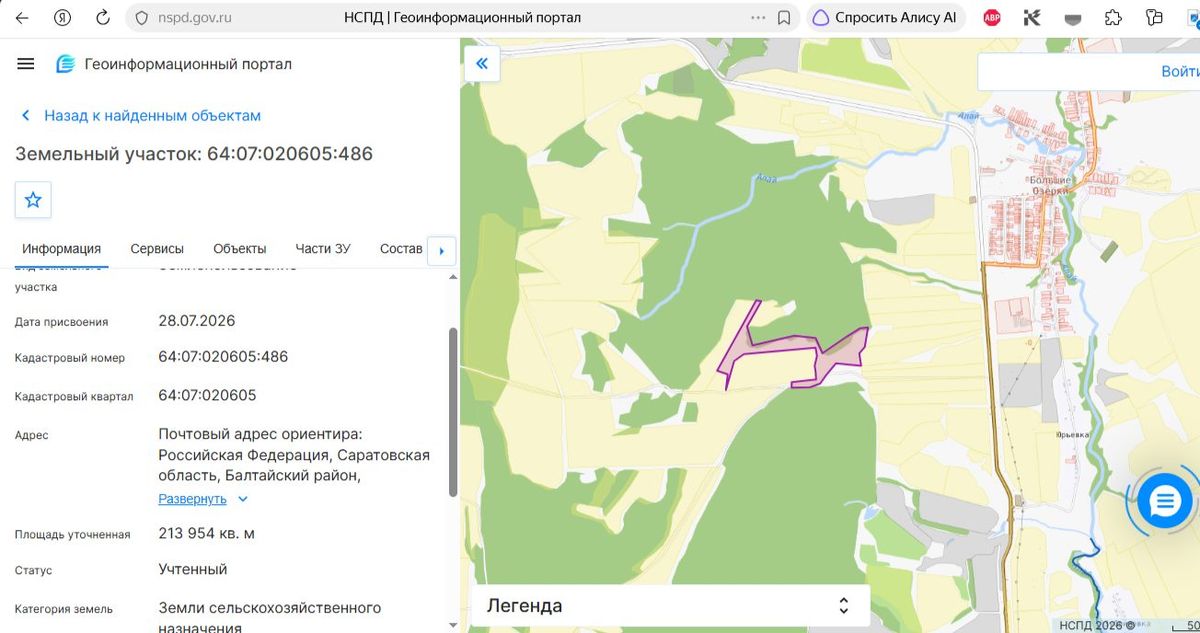Open the Объекты tab
1200x633 pixels.
coord(240,249)
